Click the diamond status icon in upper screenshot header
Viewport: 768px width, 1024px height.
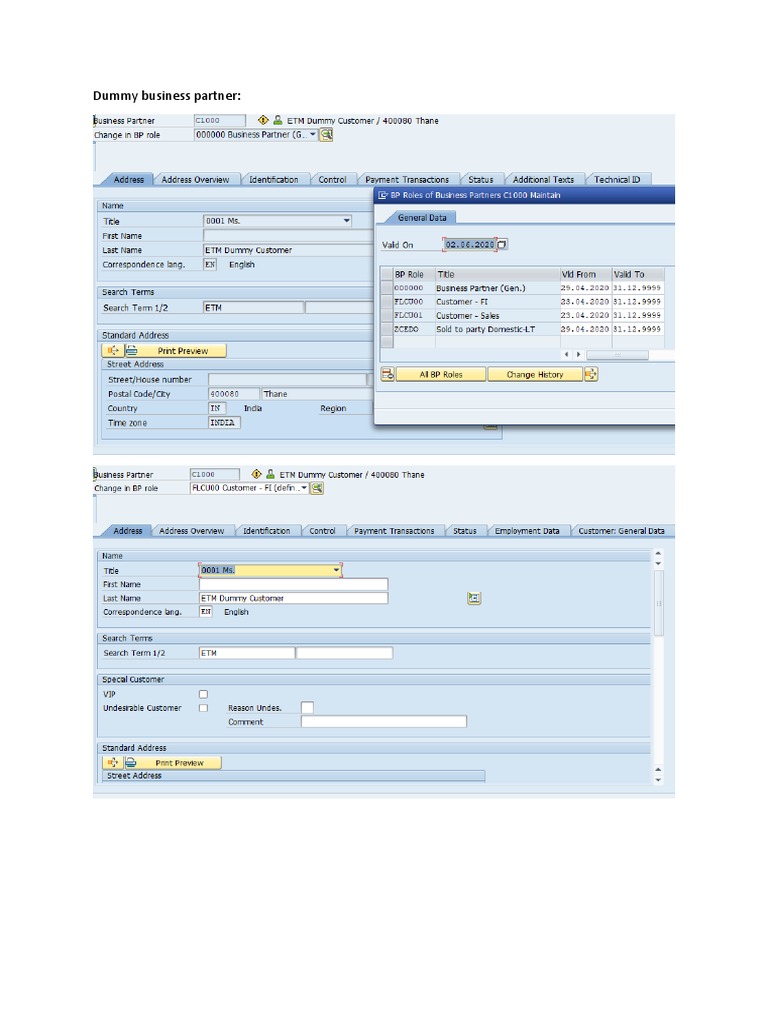263,120
